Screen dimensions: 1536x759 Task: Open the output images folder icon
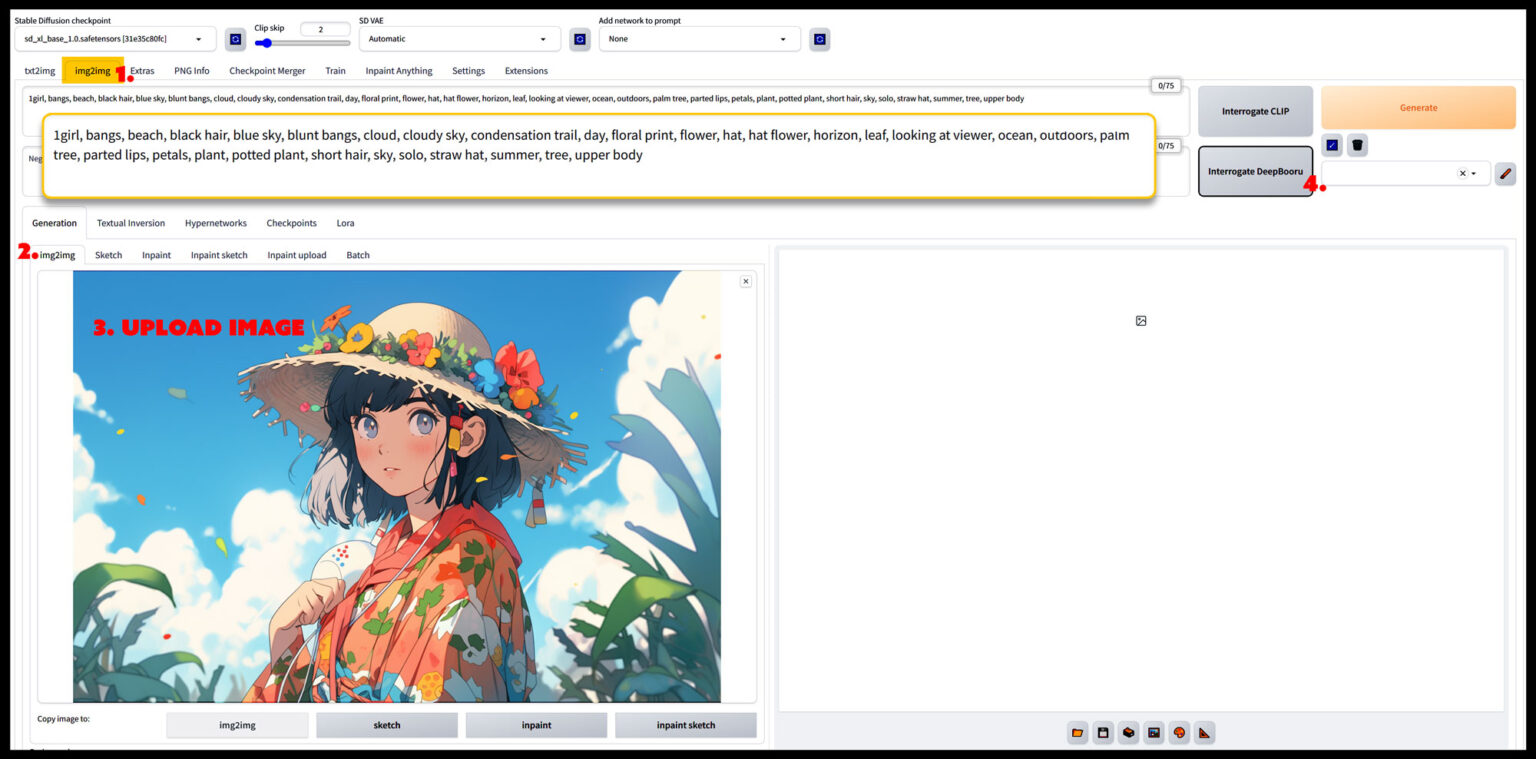(x=1077, y=732)
